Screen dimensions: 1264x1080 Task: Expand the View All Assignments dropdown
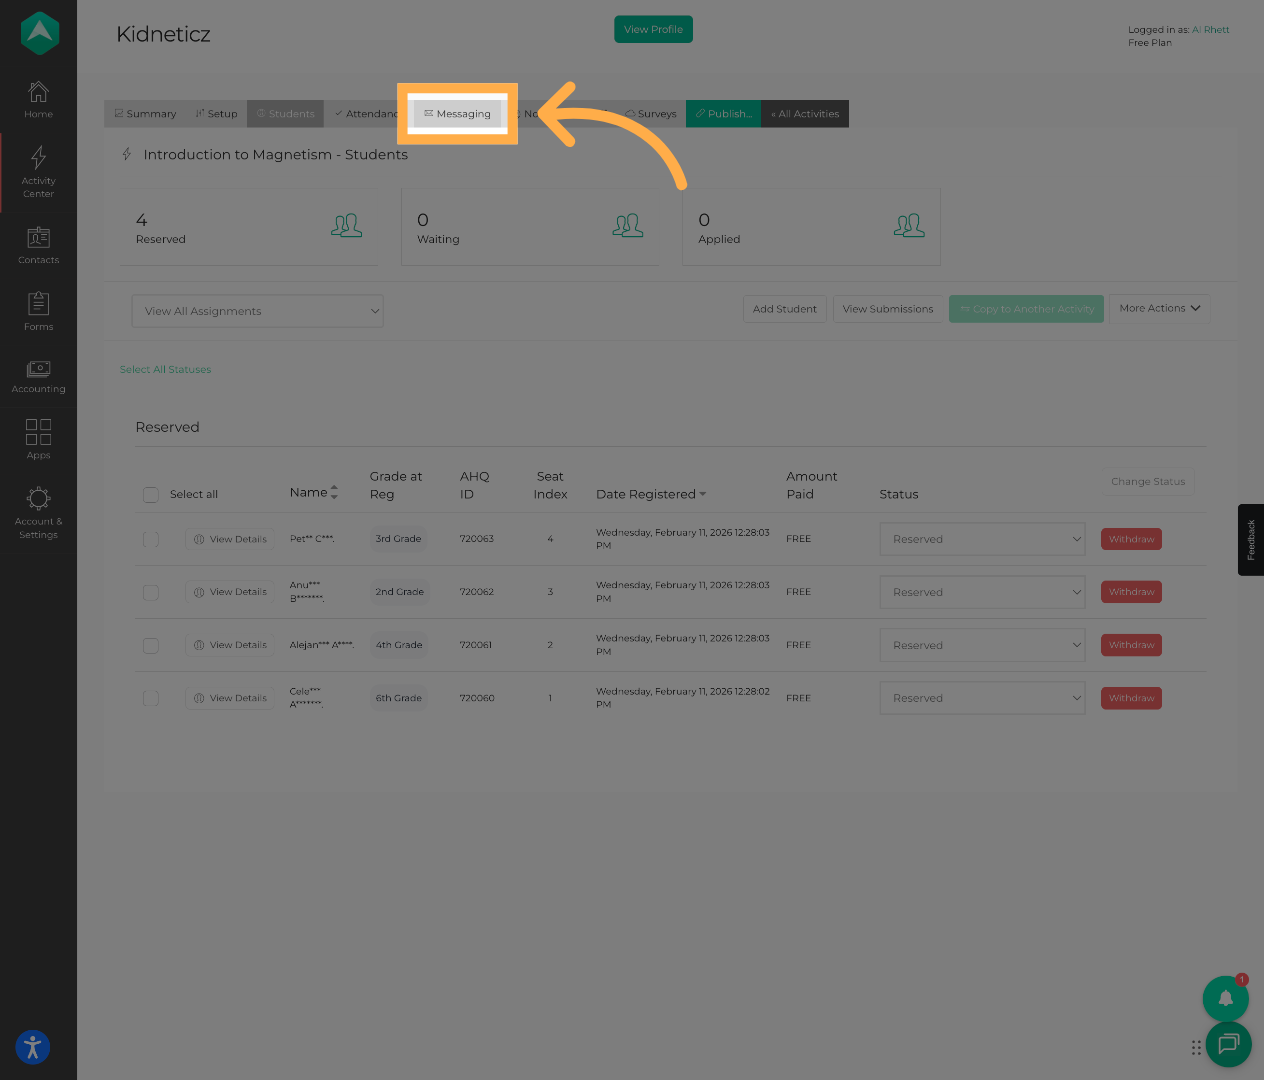[257, 311]
